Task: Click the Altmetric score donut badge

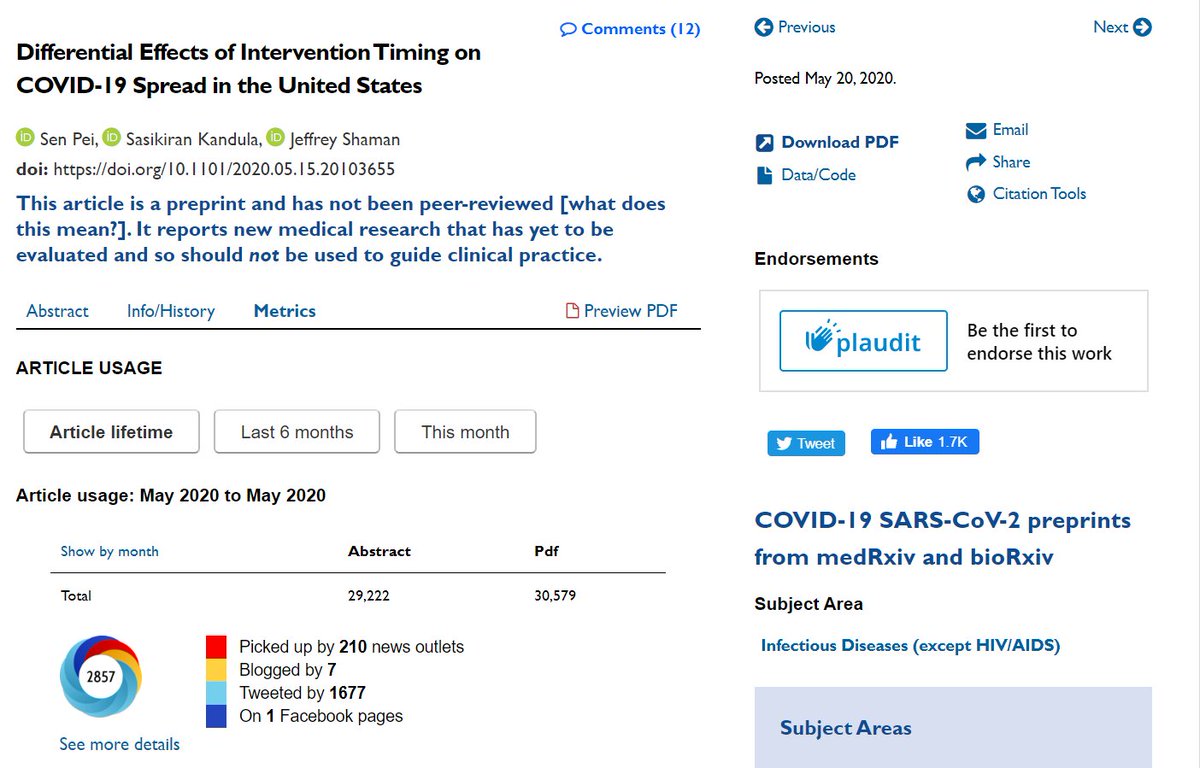Action: [x=100, y=677]
